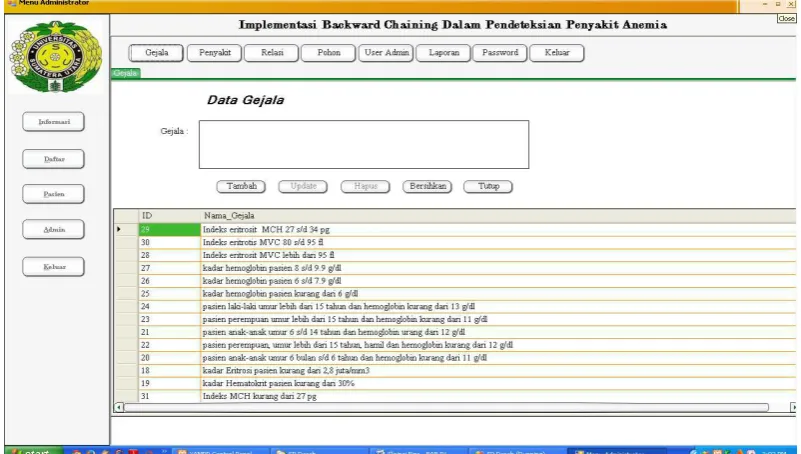Open the User Admin section
Screen dimensions: 801x454
(386, 53)
